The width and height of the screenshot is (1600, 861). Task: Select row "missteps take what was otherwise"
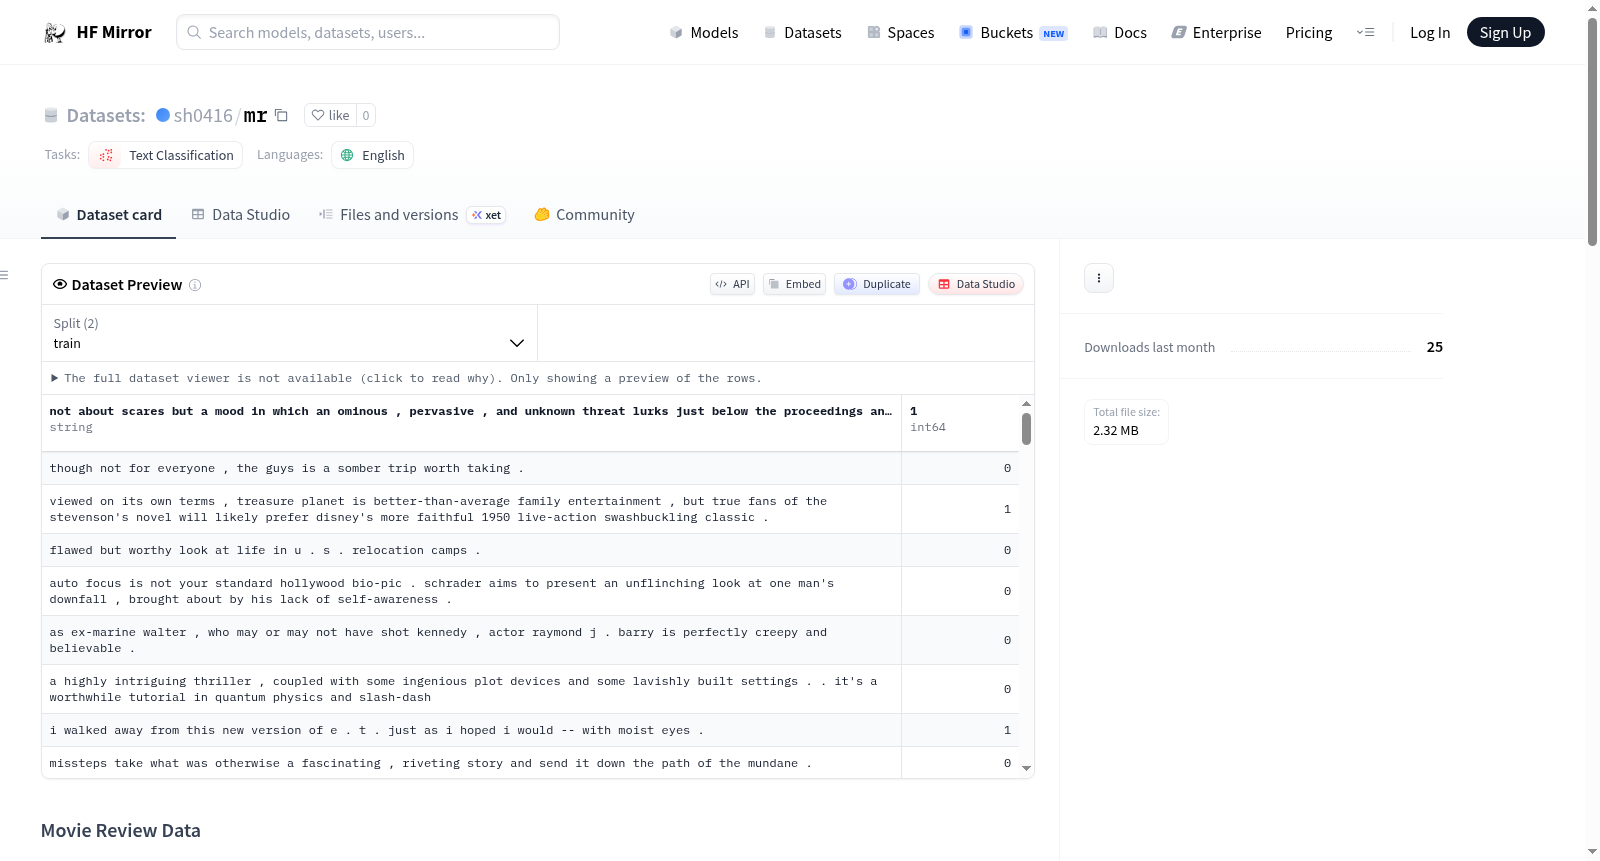tap(530, 762)
